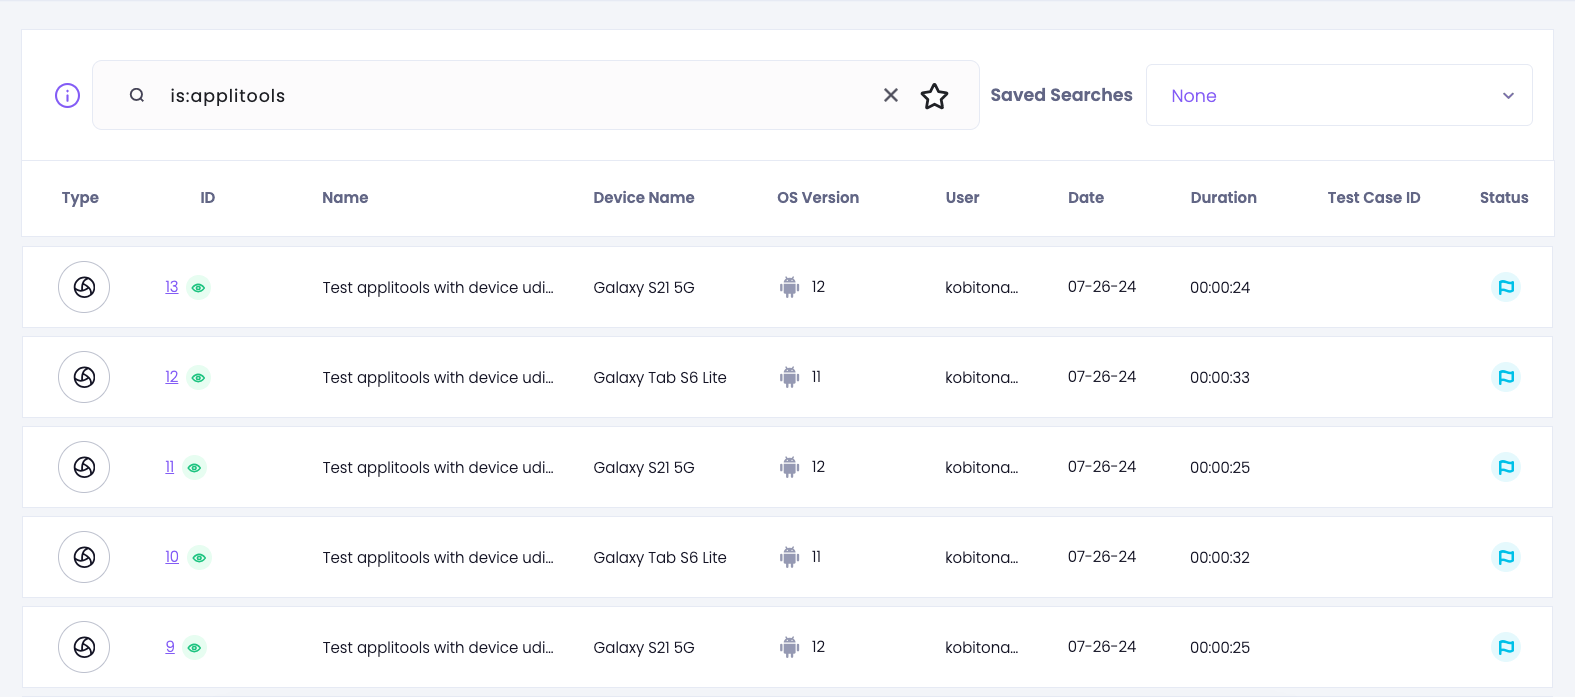
Task: Click duration 00:00:33
Action: point(1220,378)
